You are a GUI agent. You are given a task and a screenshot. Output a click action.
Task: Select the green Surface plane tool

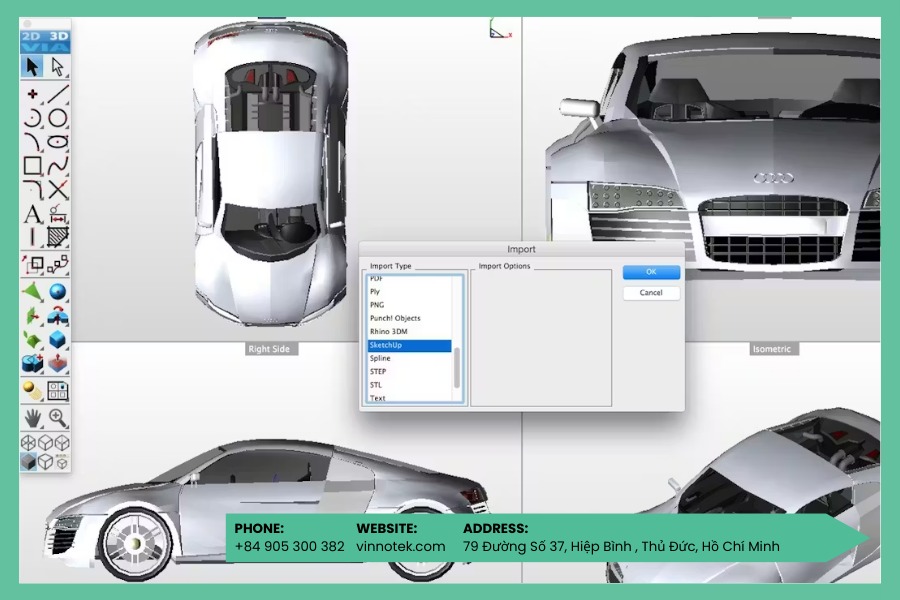coord(33,292)
